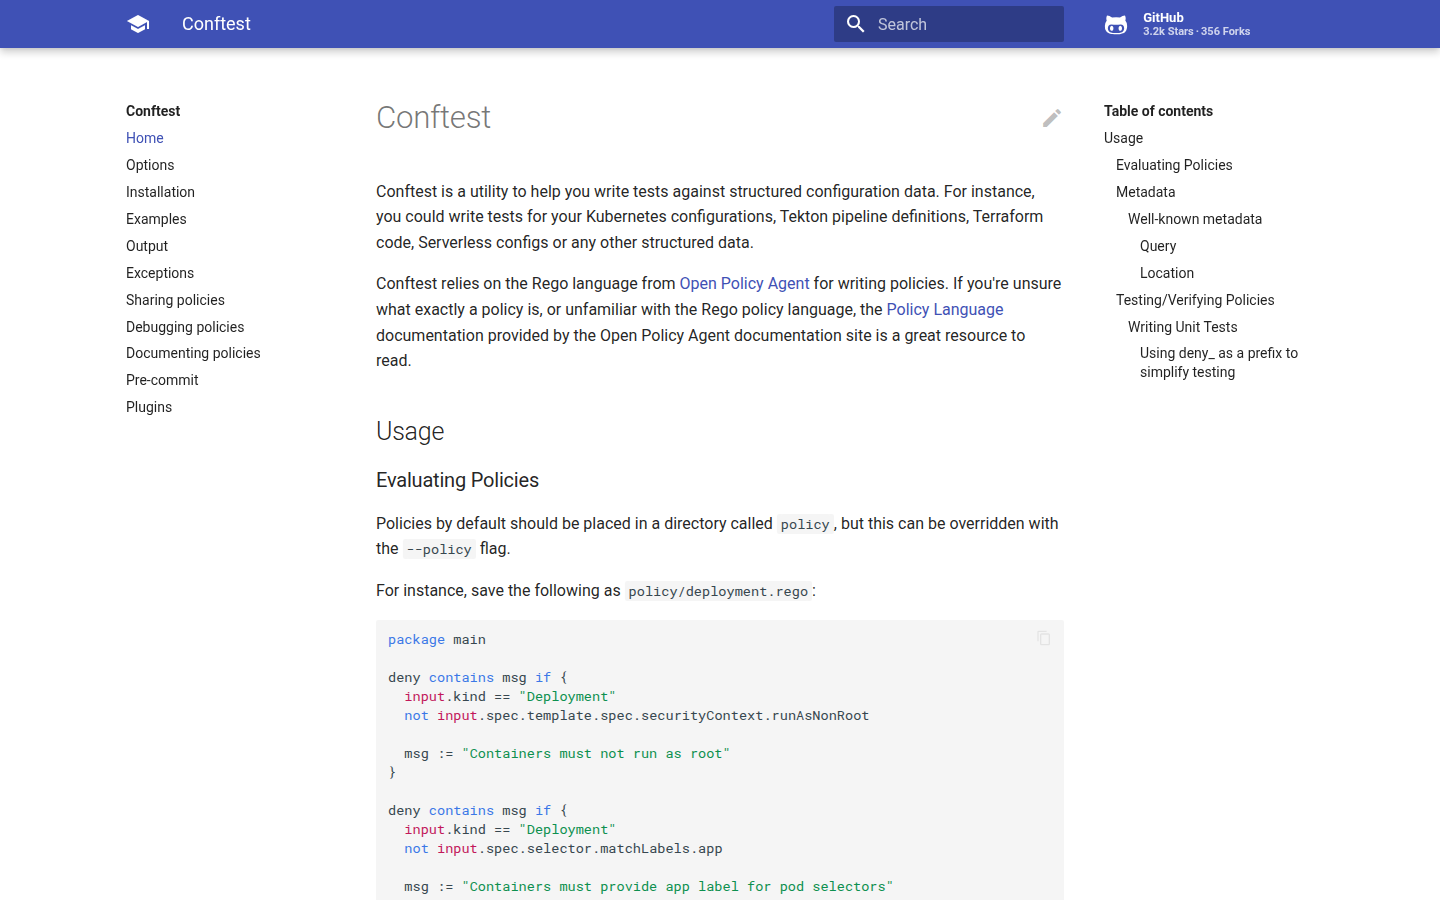Open the Documenting policies page
Image resolution: width=1440 pixels, height=900 pixels.
[193, 353]
